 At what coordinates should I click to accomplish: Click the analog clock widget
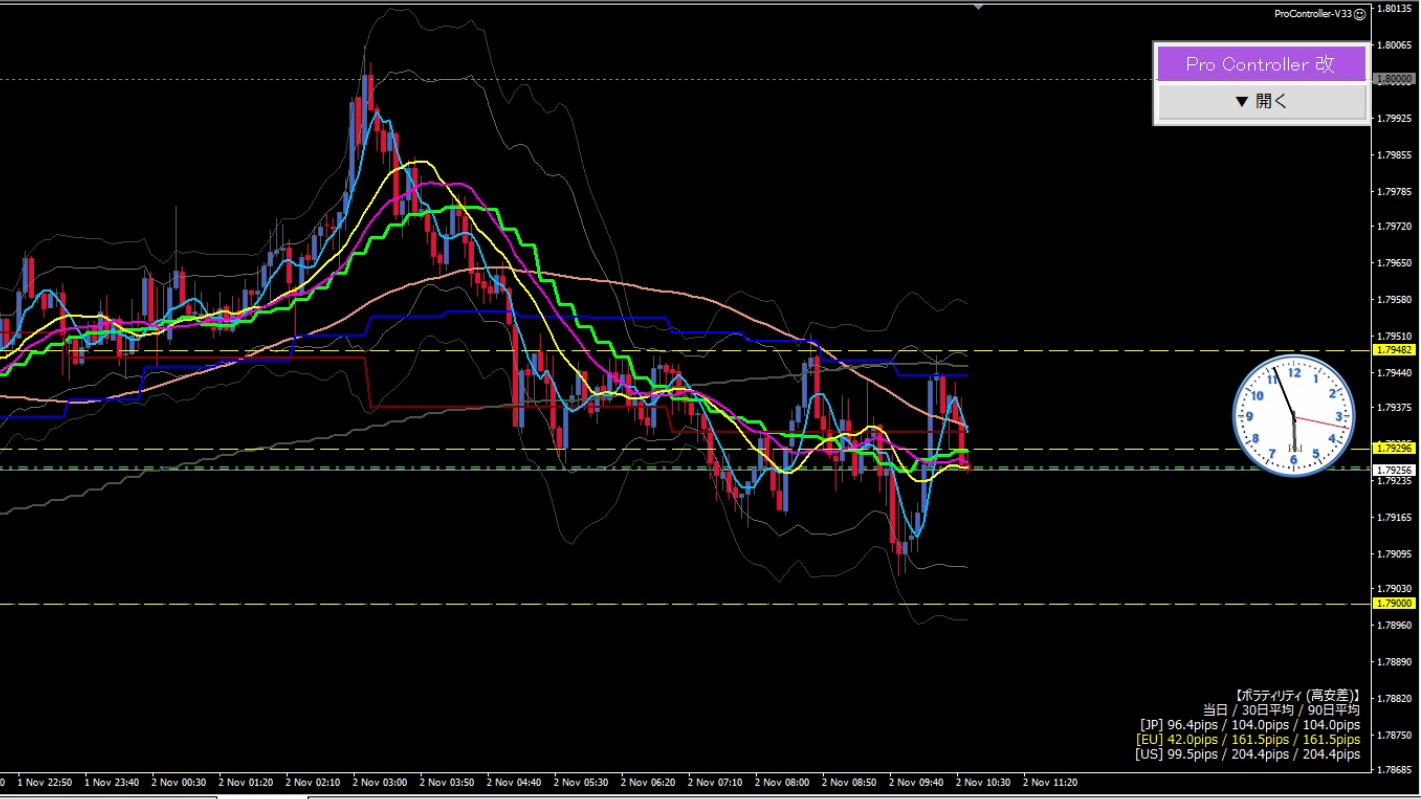click(x=1294, y=416)
